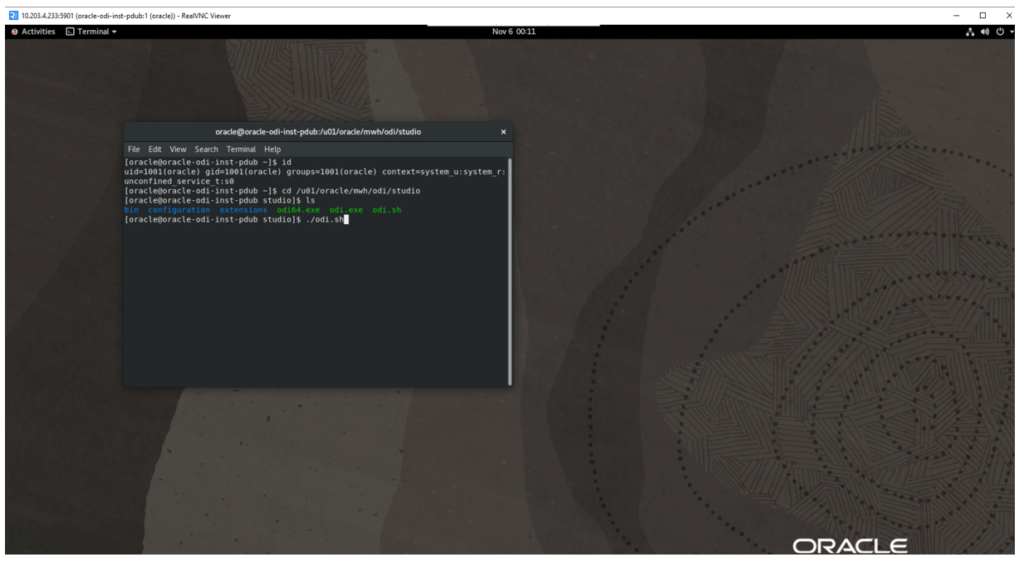Screen dimensions: 1024x567
Task: Click the terminal title bar
Action: pos(318,132)
